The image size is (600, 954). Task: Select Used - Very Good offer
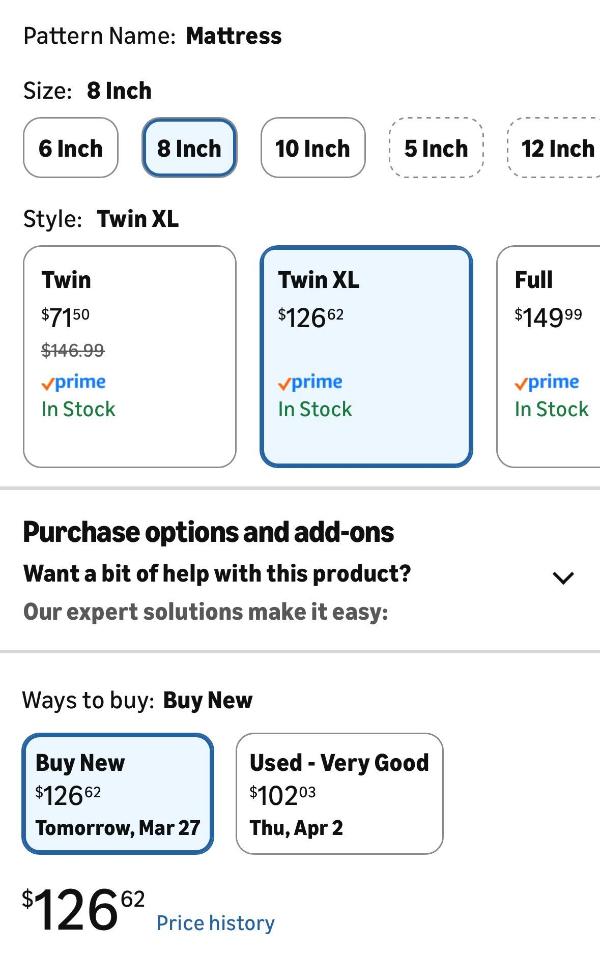(x=339, y=794)
